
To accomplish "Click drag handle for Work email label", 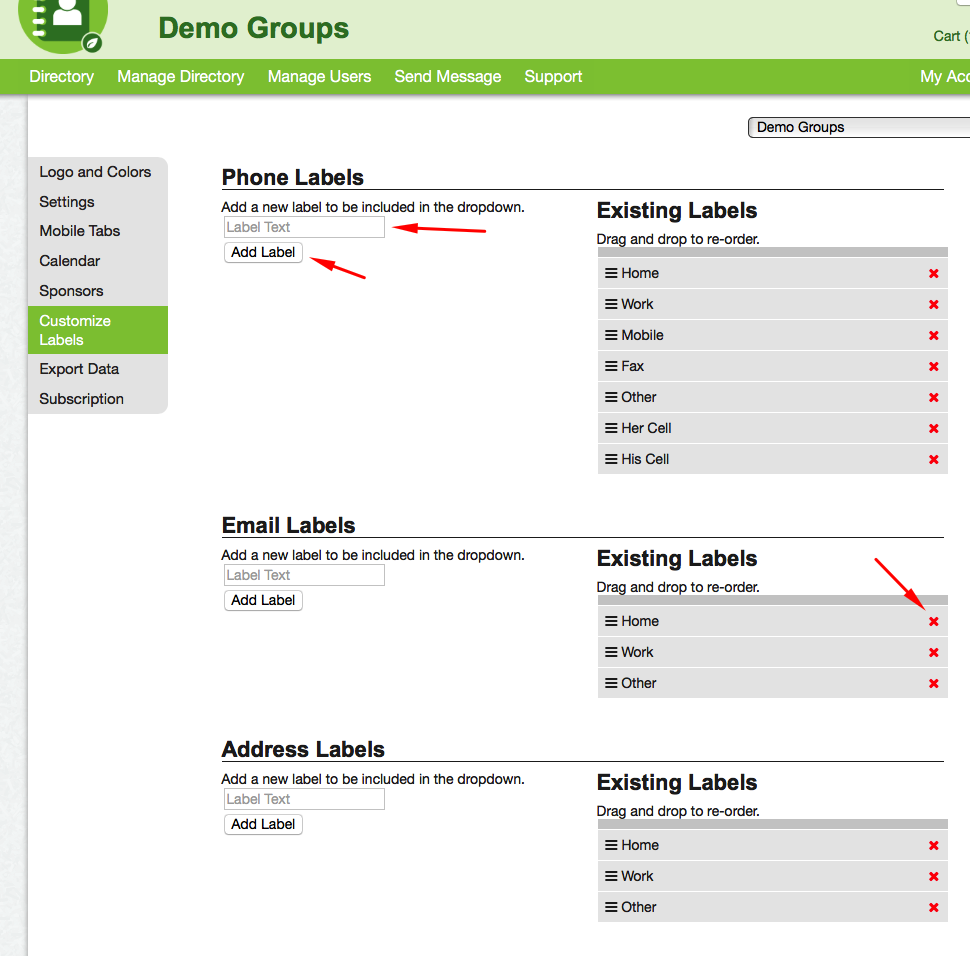I will click(611, 653).
